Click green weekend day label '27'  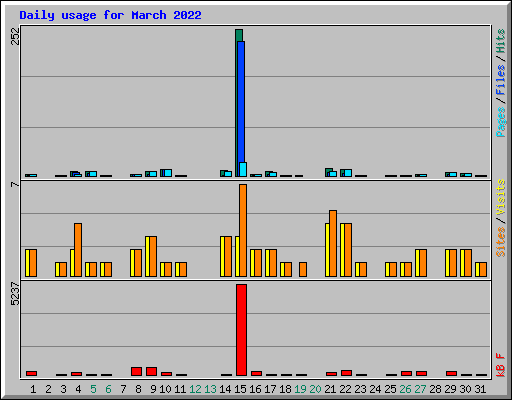click(x=420, y=389)
